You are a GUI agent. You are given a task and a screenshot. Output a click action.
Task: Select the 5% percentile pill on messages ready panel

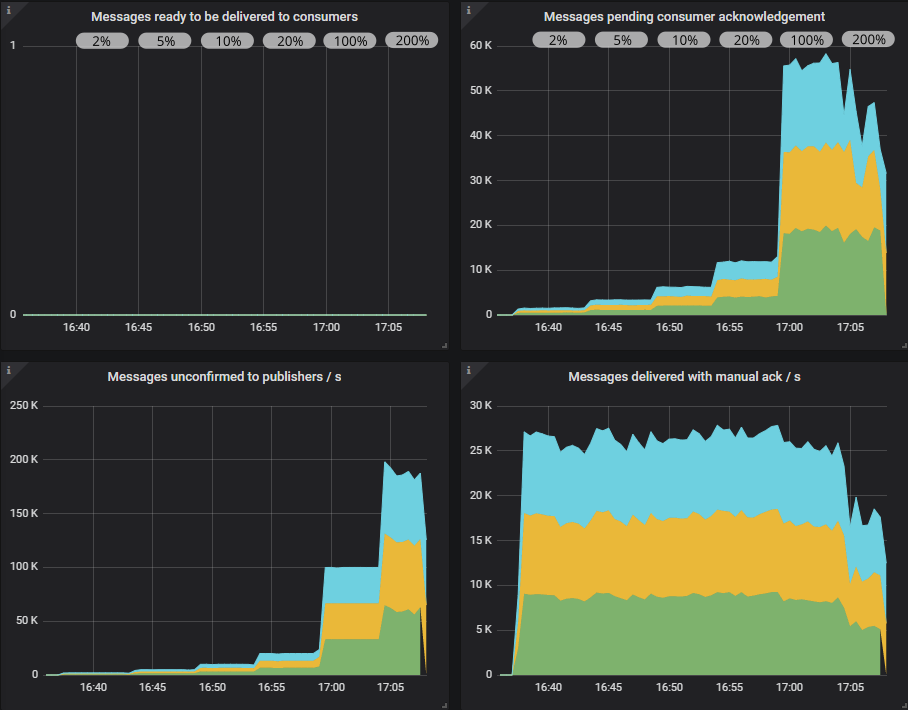[164, 40]
